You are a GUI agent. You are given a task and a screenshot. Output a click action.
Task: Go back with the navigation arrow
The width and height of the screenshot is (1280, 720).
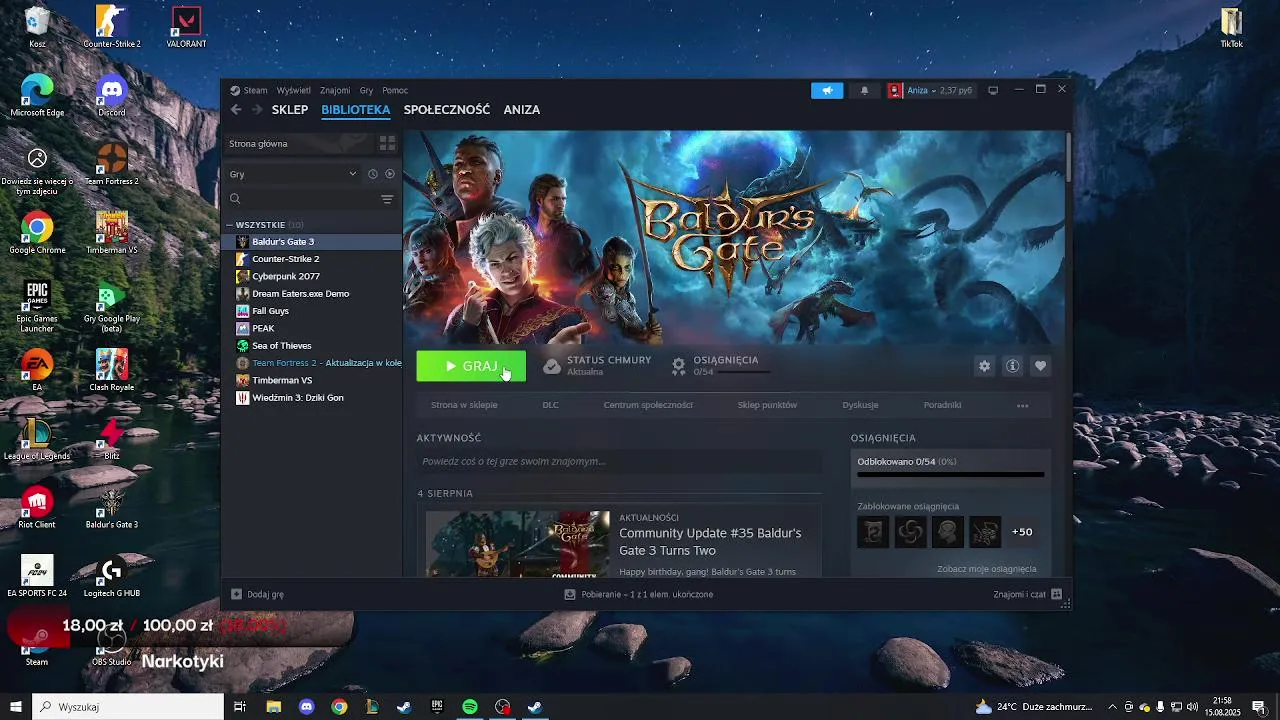(236, 110)
